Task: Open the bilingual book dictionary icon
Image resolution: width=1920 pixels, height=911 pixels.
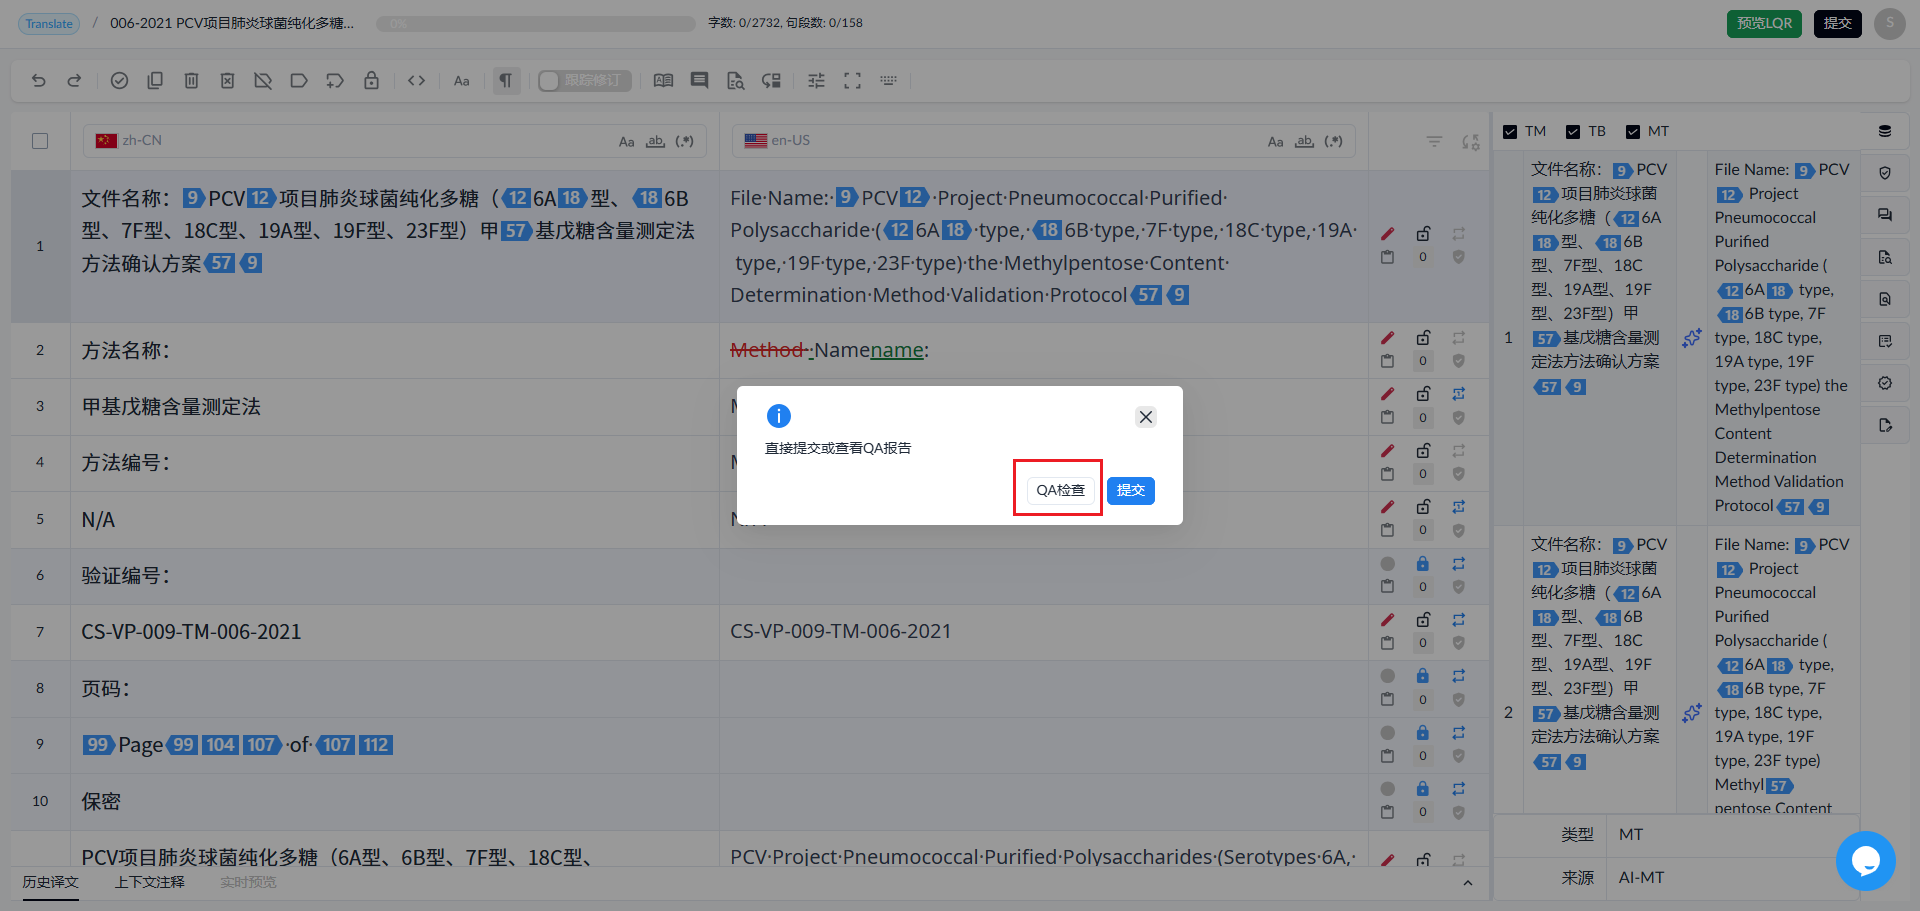Action: pyautogui.click(x=663, y=81)
